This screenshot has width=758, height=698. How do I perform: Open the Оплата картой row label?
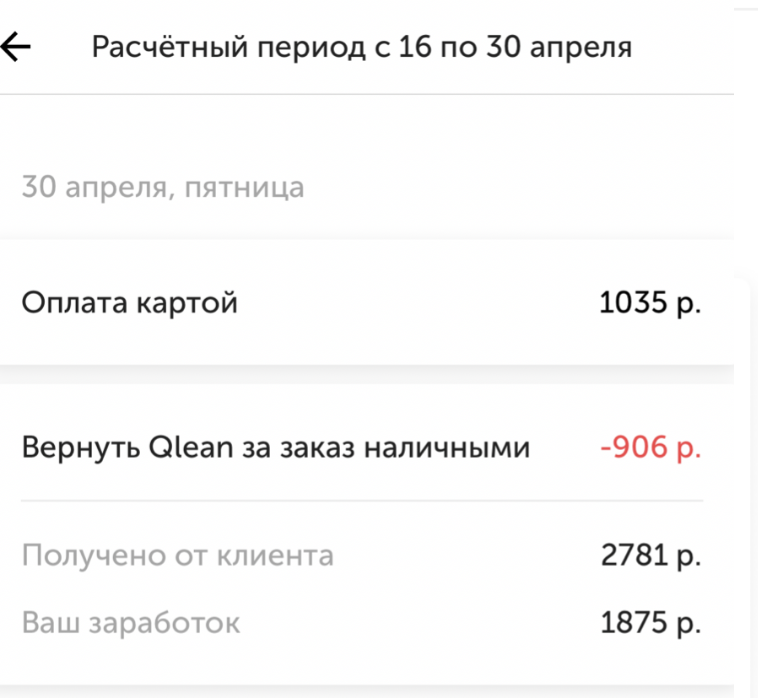coord(130,302)
